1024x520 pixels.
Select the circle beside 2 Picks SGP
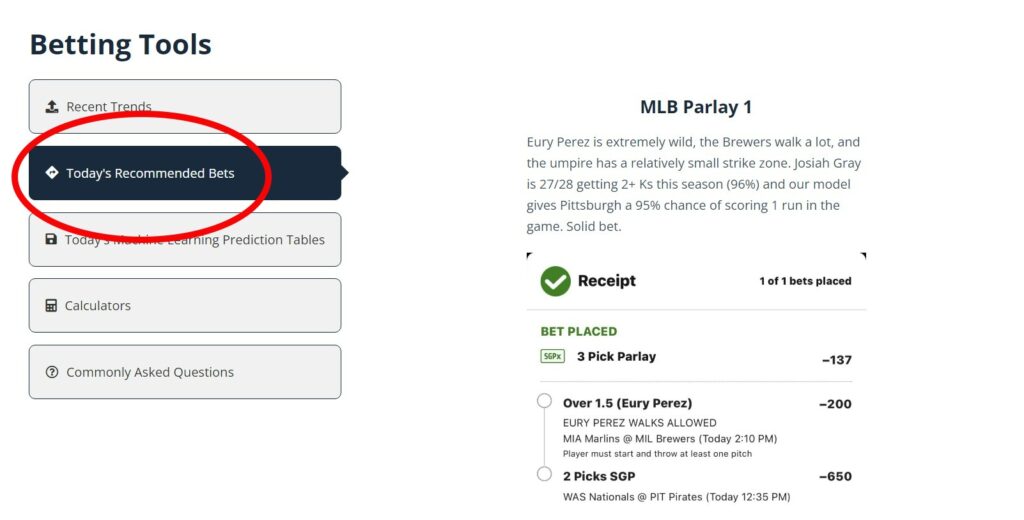(544, 474)
